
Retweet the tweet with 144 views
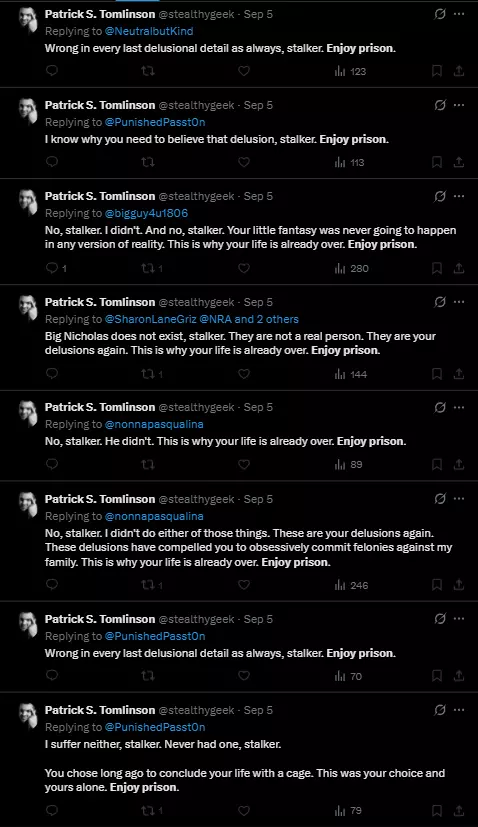click(152, 374)
